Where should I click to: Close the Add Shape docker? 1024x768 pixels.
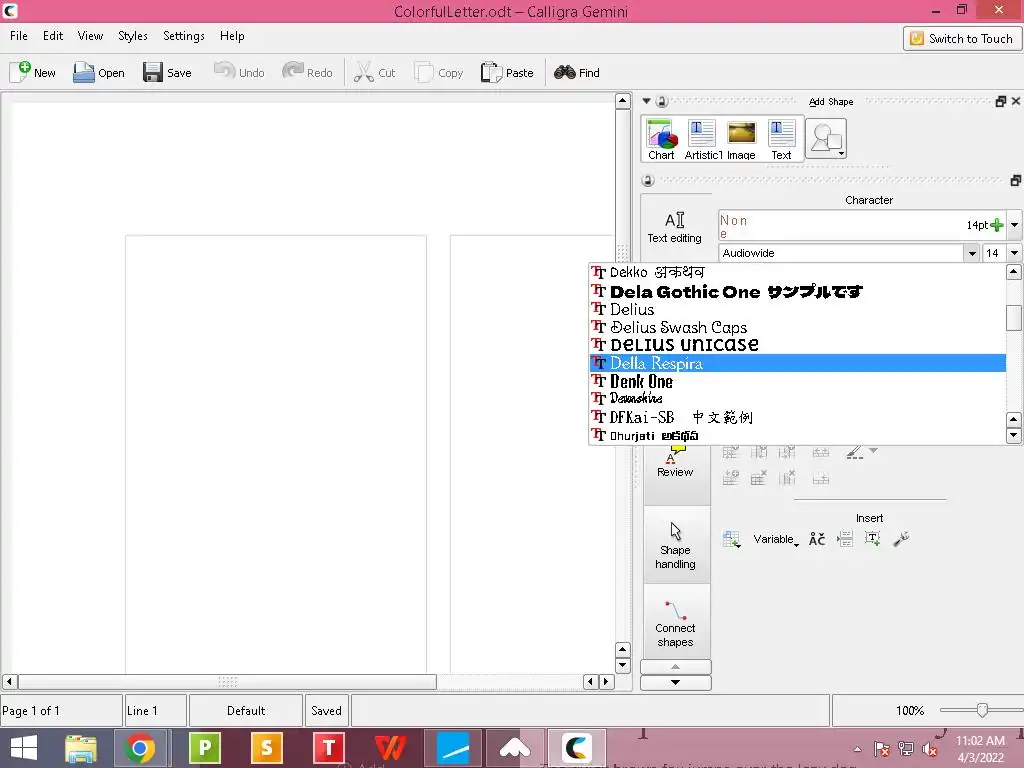pyautogui.click(x=1016, y=101)
